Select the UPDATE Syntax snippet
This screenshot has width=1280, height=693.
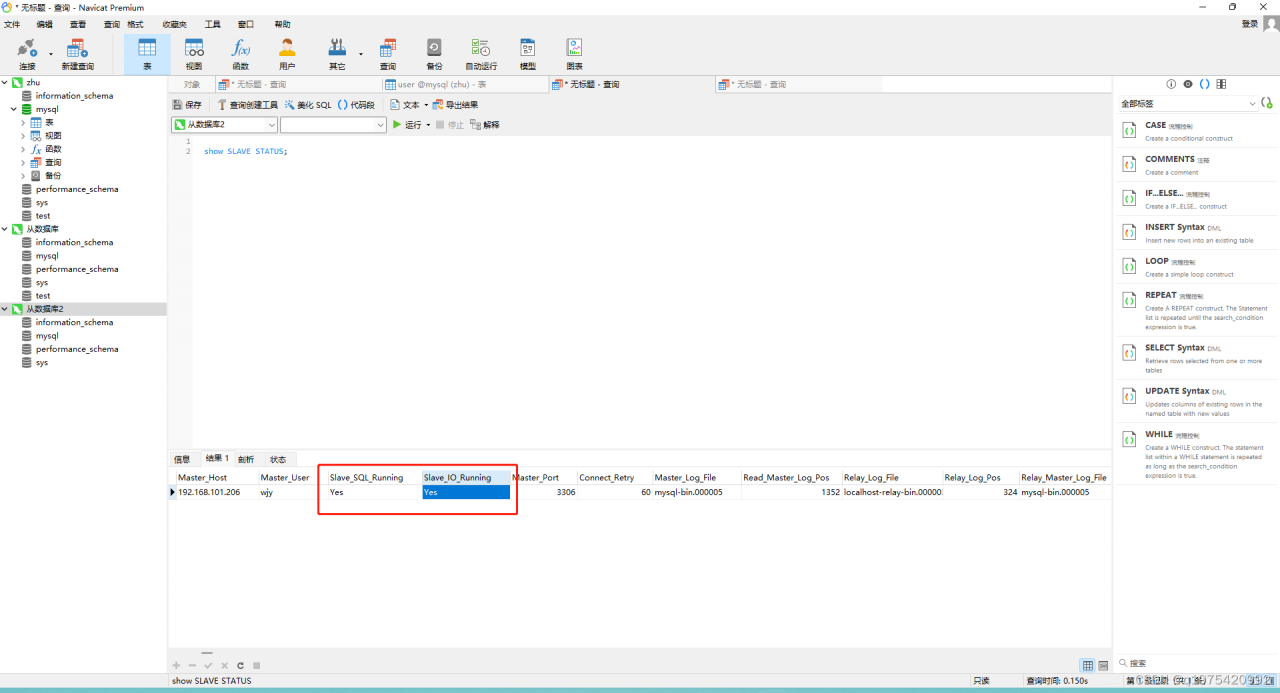tap(1194, 401)
